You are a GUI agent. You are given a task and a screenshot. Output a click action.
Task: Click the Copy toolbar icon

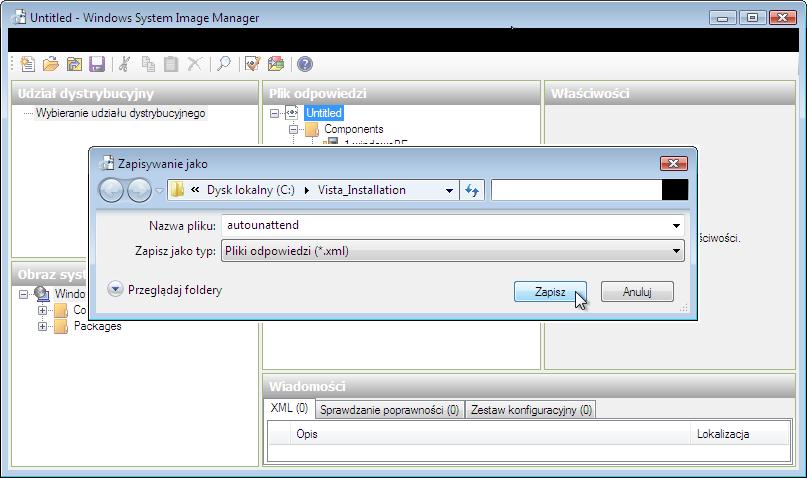pos(148,64)
